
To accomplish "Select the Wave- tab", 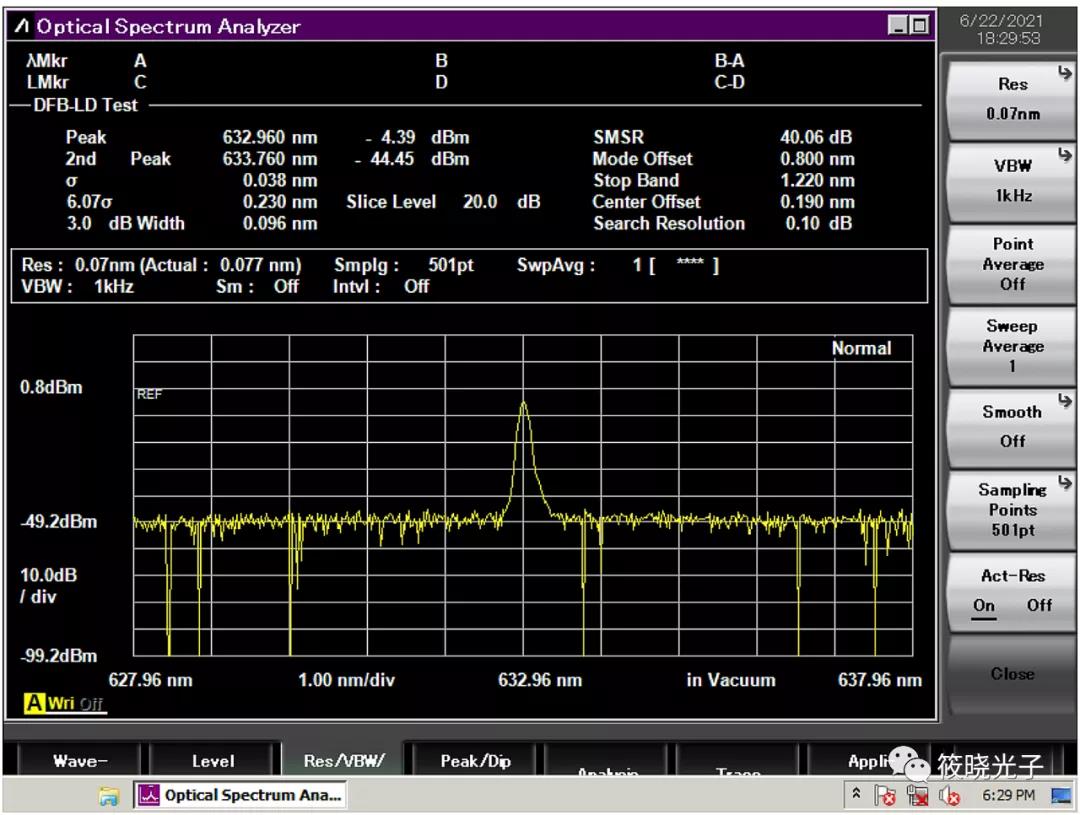I will click(x=80, y=761).
